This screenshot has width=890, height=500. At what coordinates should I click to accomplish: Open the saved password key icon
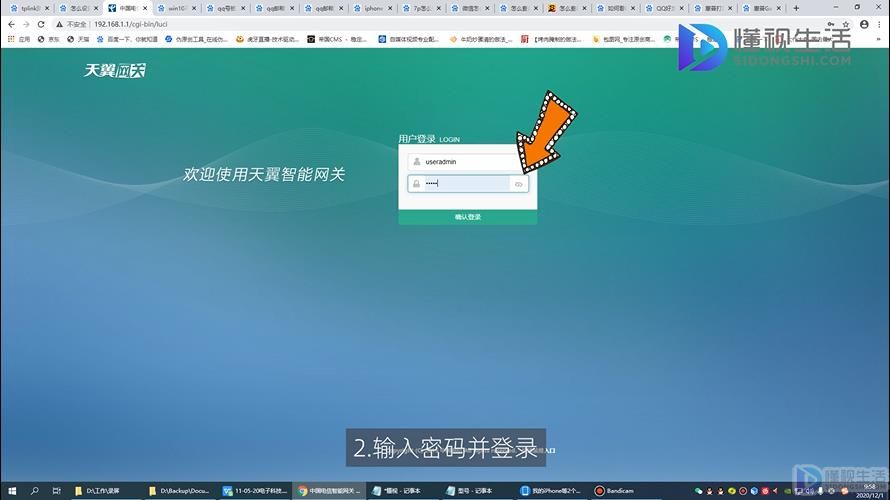tap(831, 24)
